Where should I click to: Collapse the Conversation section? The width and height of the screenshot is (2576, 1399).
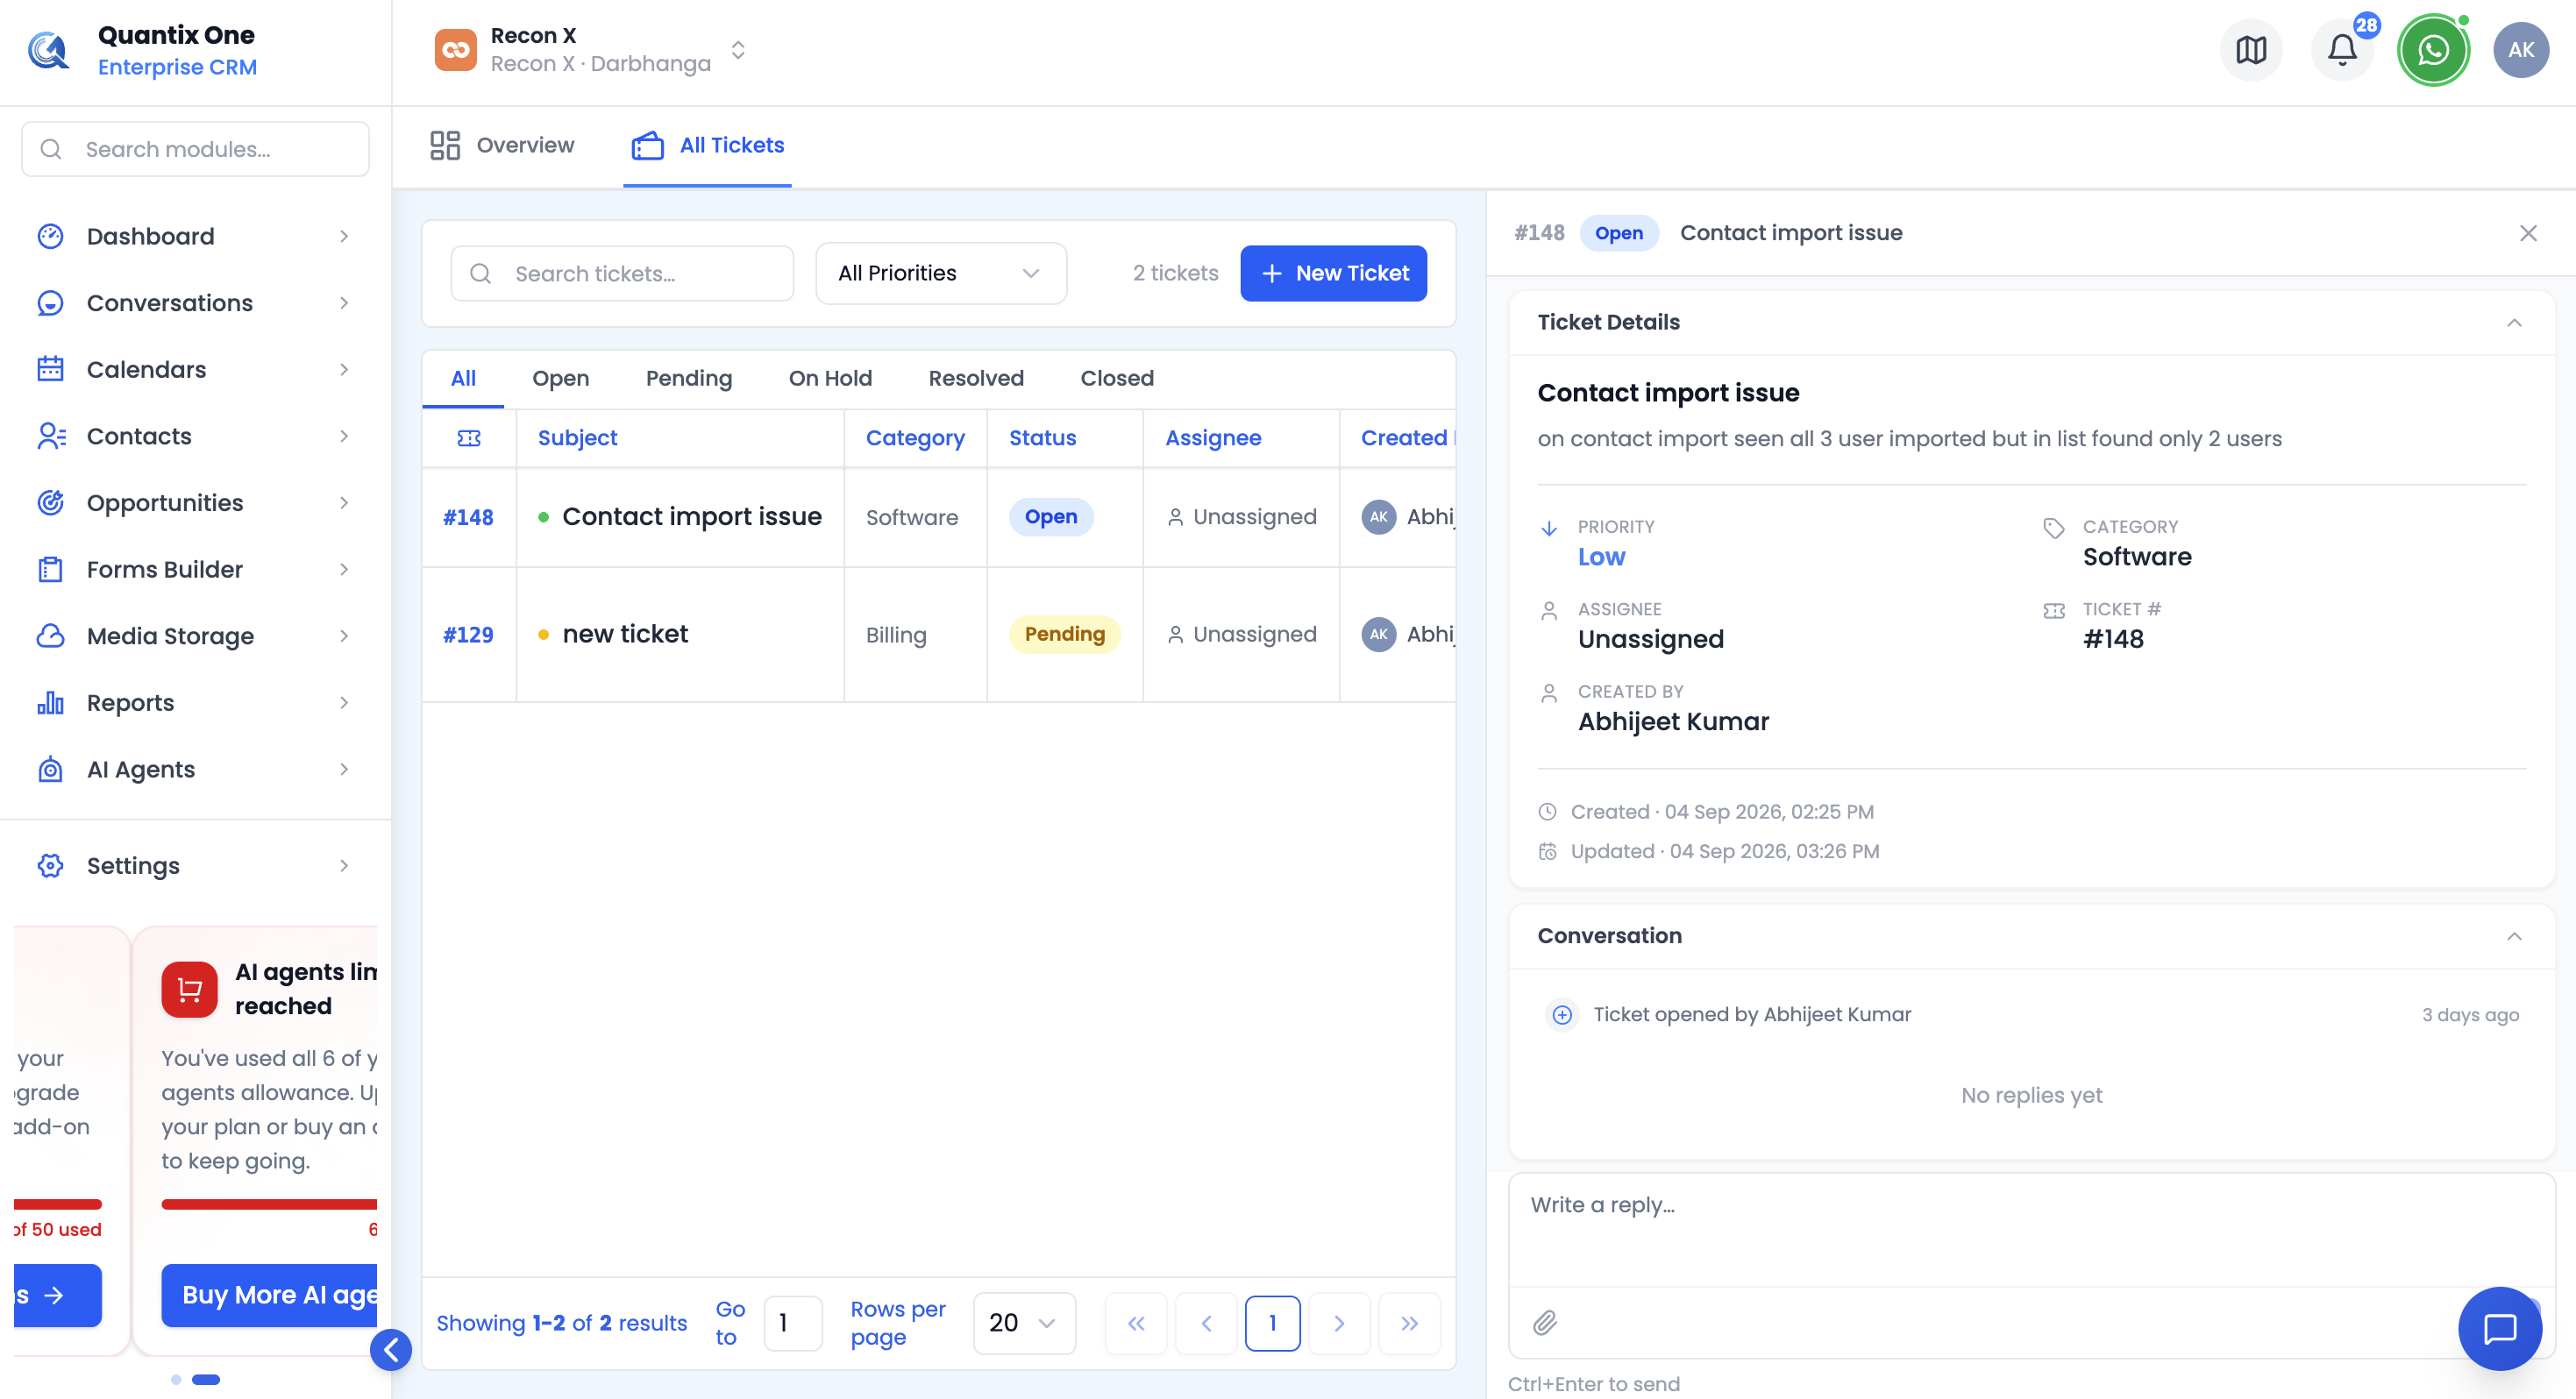2514,936
